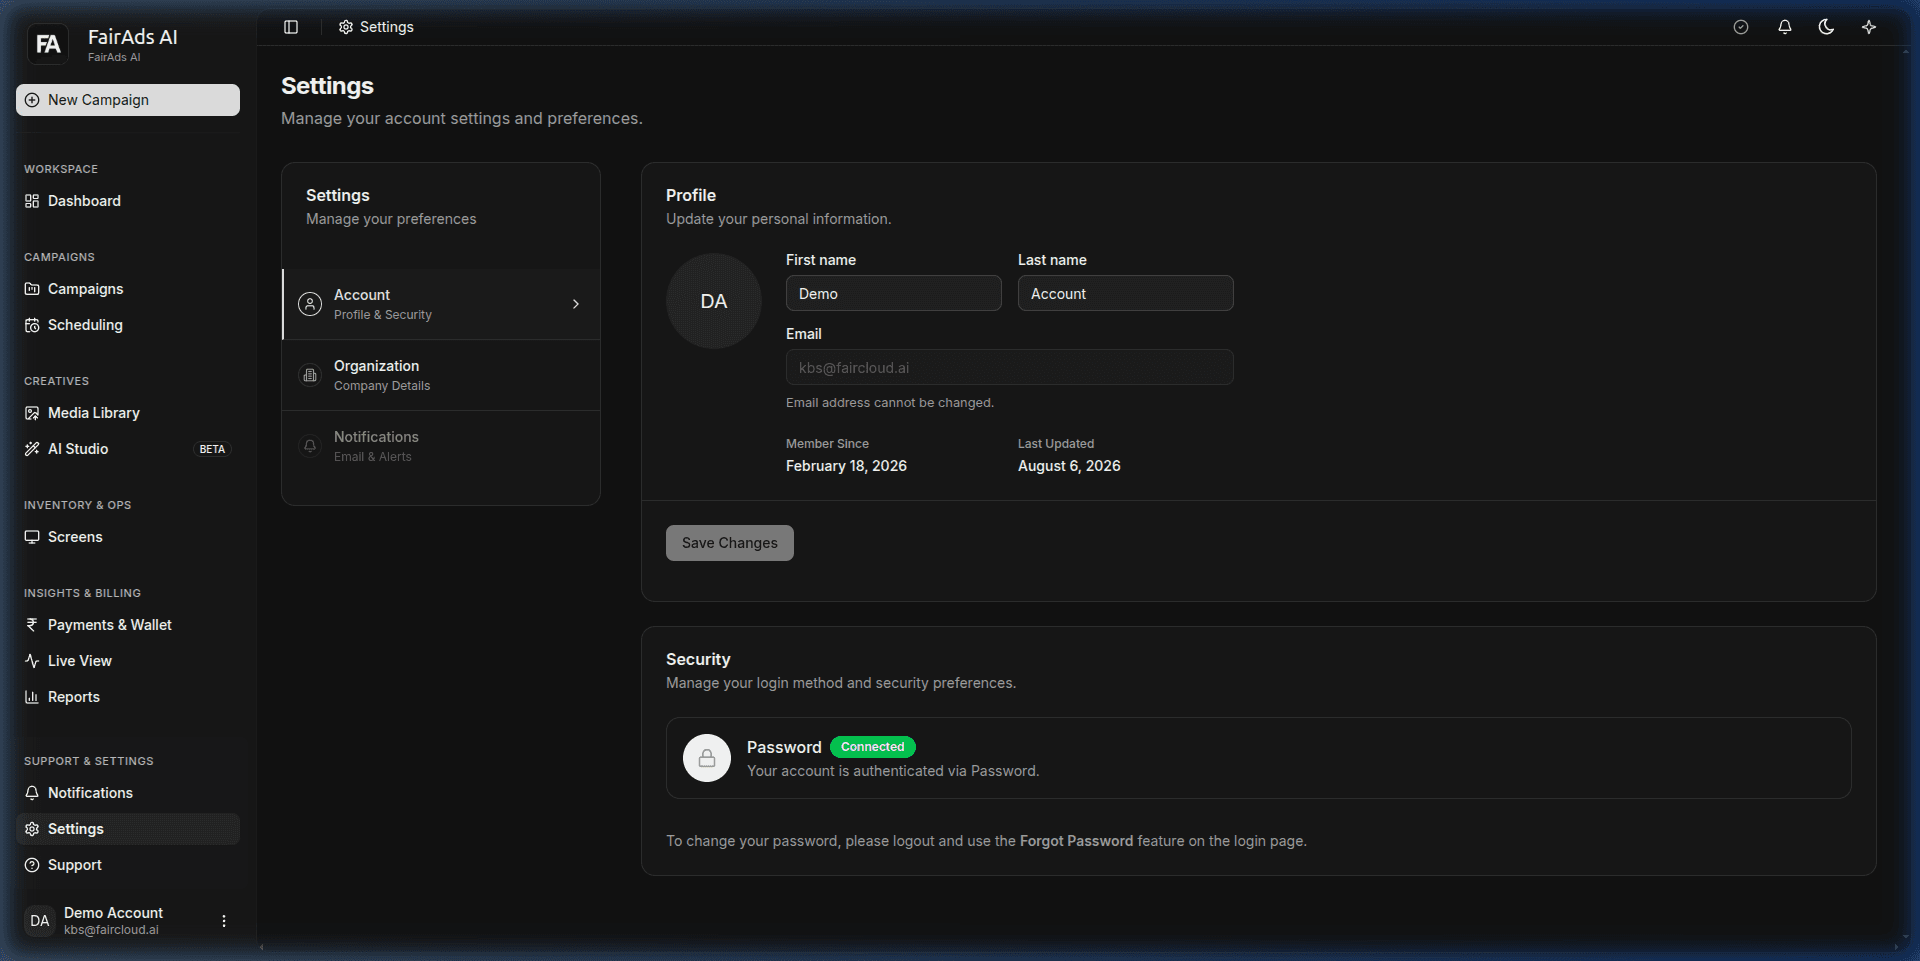Click the gear icon beside Settings breadcrumb
This screenshot has width=1920, height=961.
(346, 27)
